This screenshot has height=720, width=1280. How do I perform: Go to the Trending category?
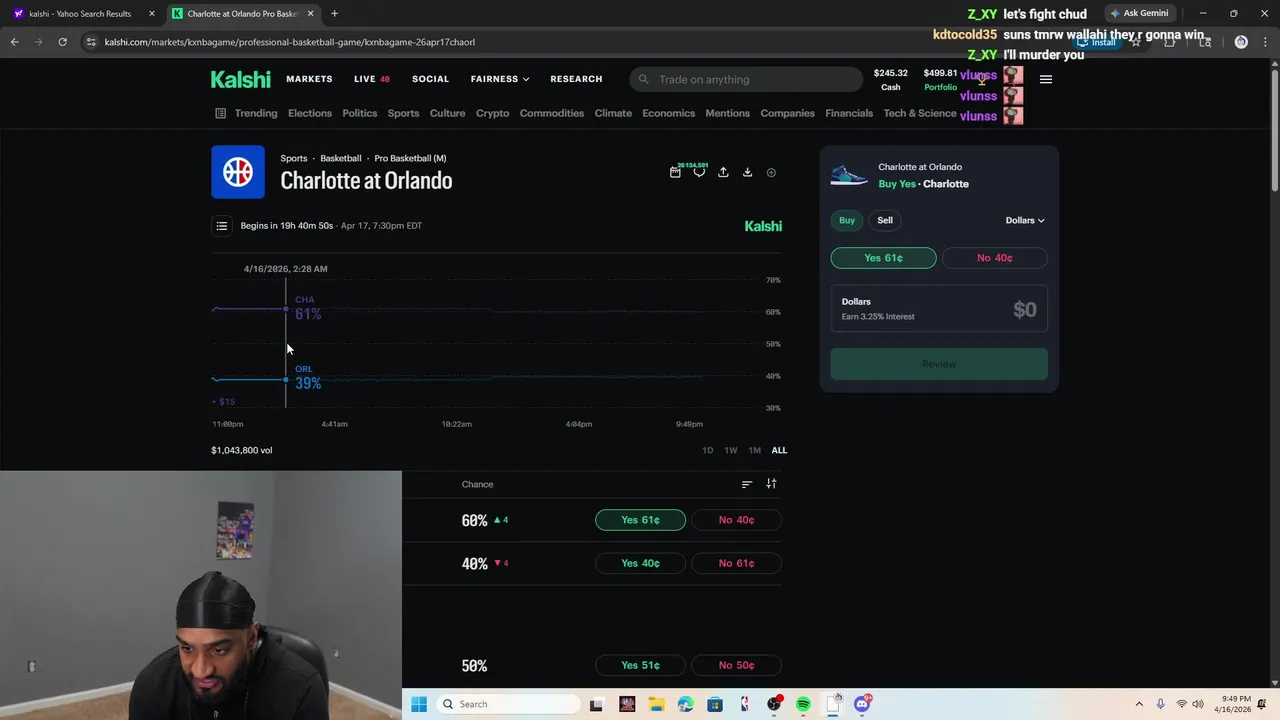[x=256, y=113]
